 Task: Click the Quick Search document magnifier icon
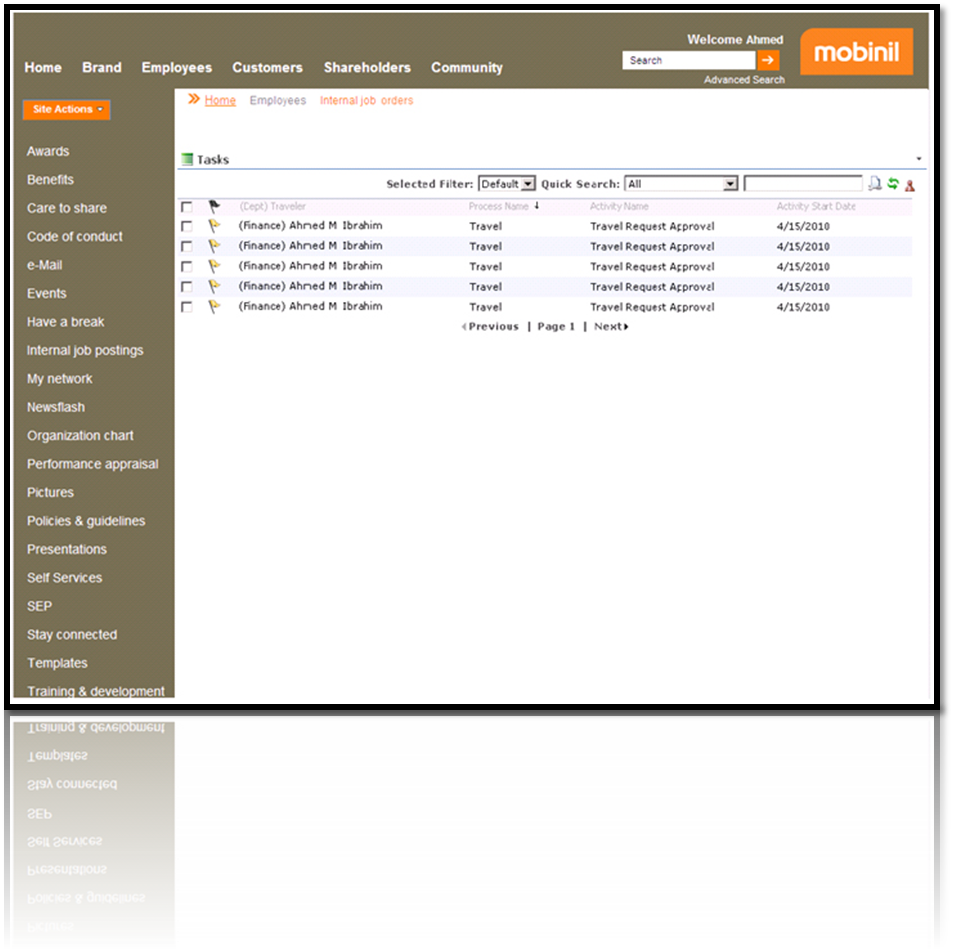pos(875,184)
